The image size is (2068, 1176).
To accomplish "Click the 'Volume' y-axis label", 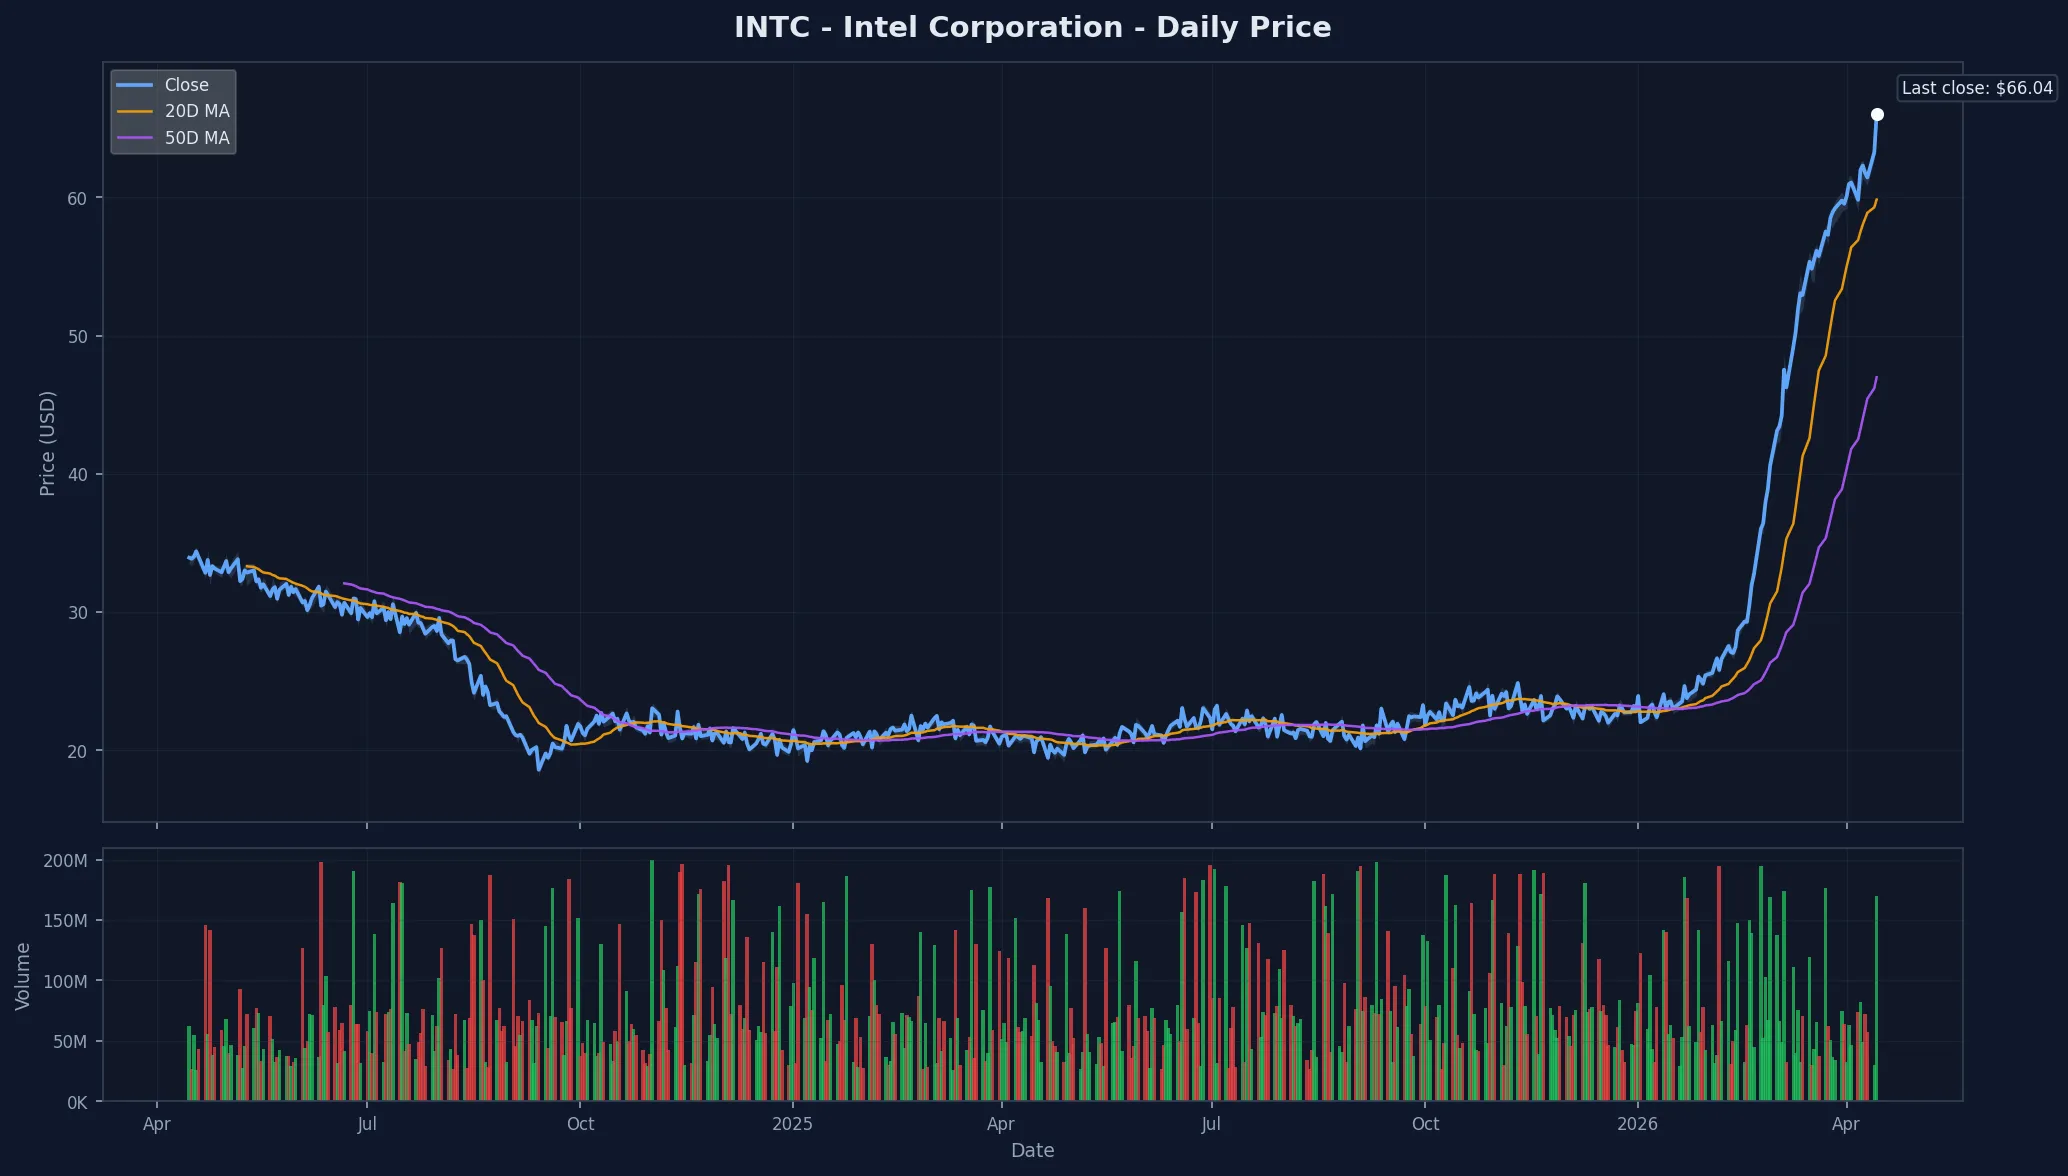I will (22, 975).
